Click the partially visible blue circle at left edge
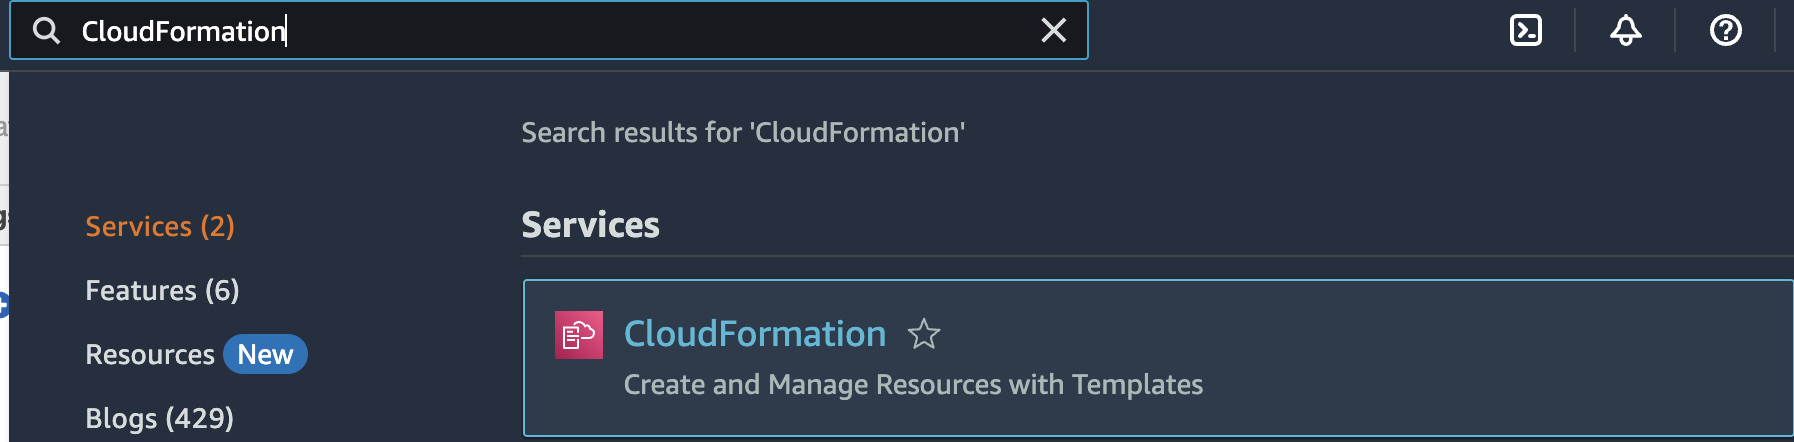Screen dimensions: 1794x442 (3, 305)
